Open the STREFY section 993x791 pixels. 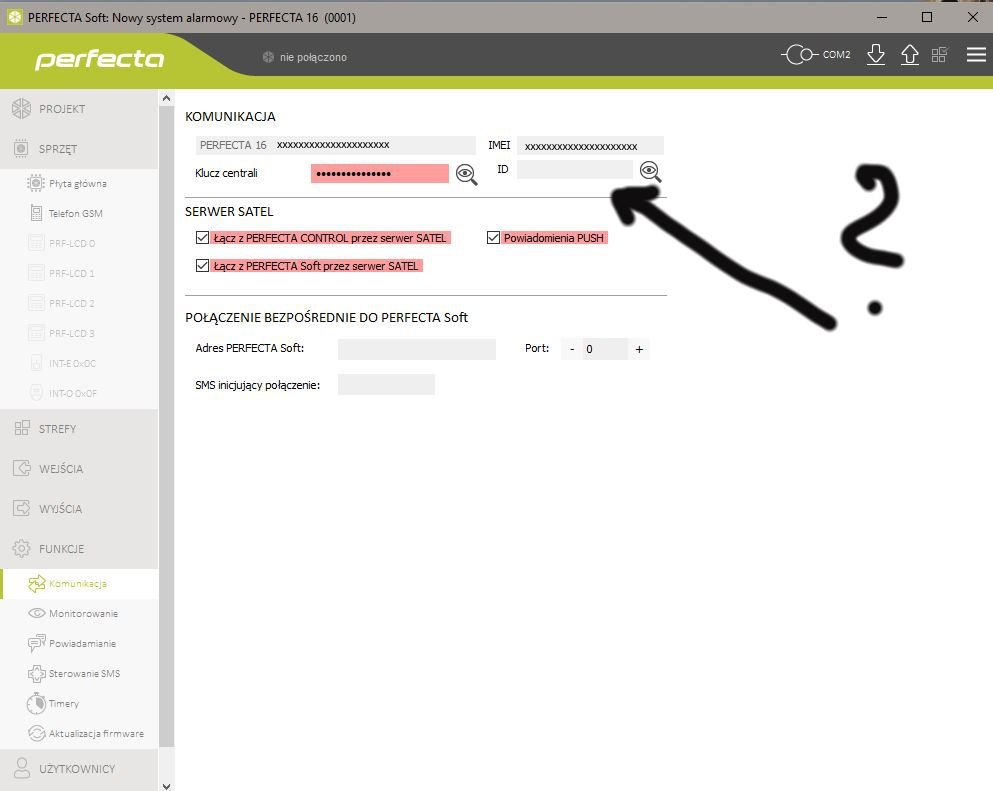point(79,429)
